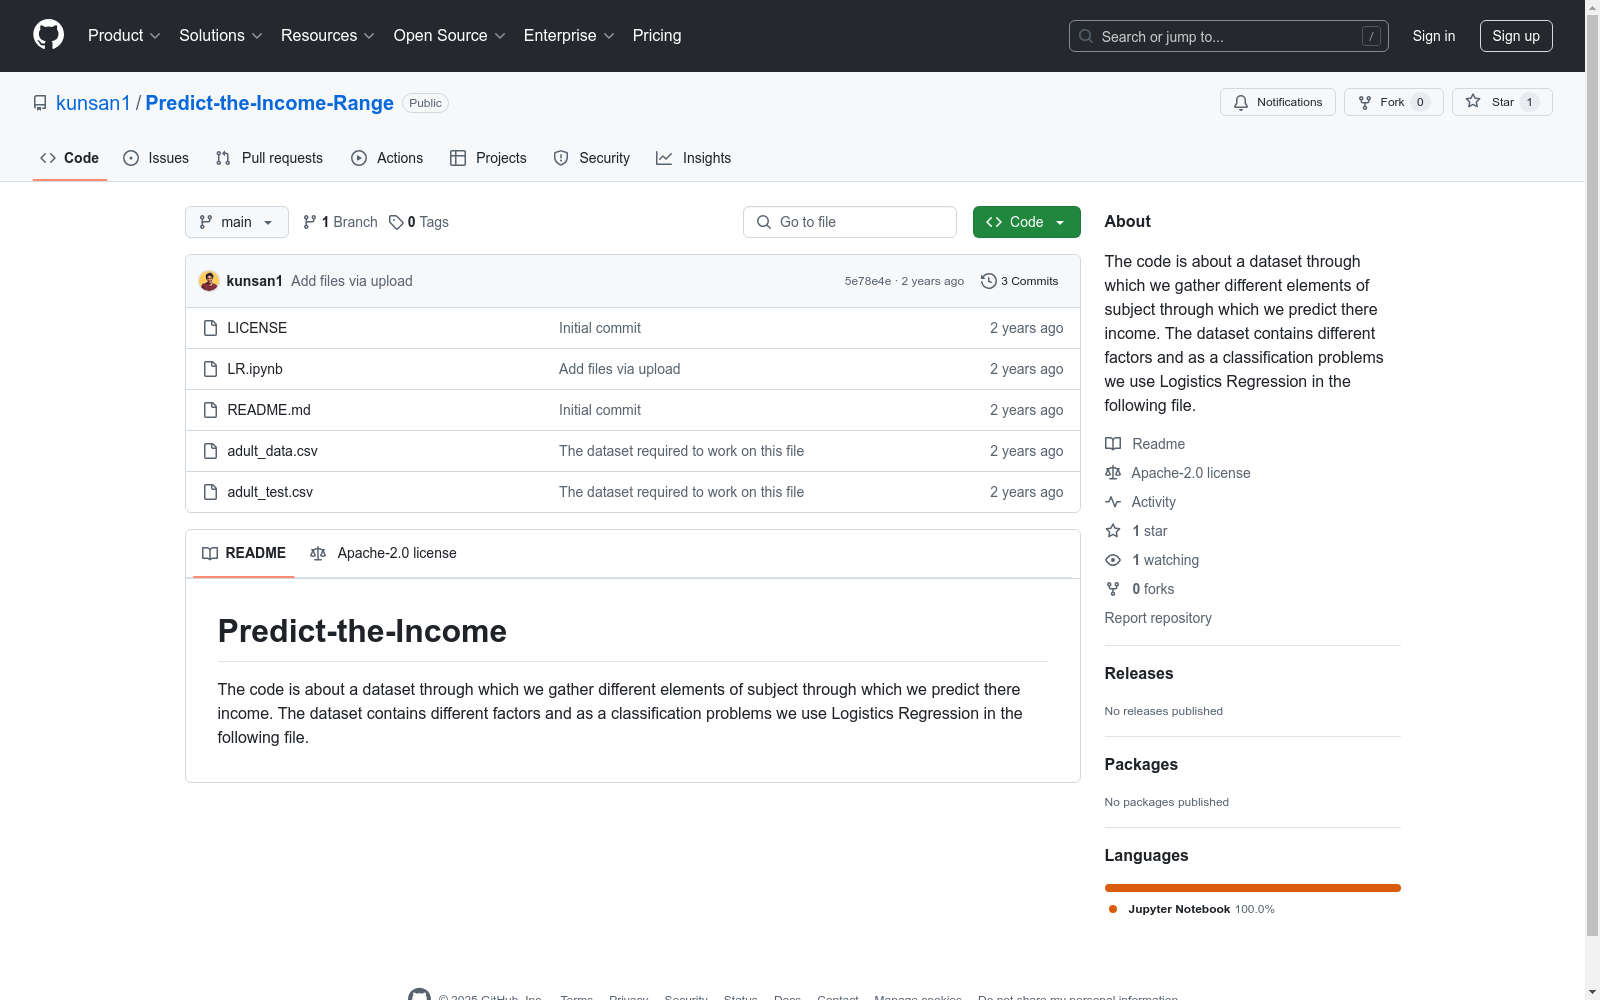Open adult_data.csv's dataset commit message

tap(681, 451)
